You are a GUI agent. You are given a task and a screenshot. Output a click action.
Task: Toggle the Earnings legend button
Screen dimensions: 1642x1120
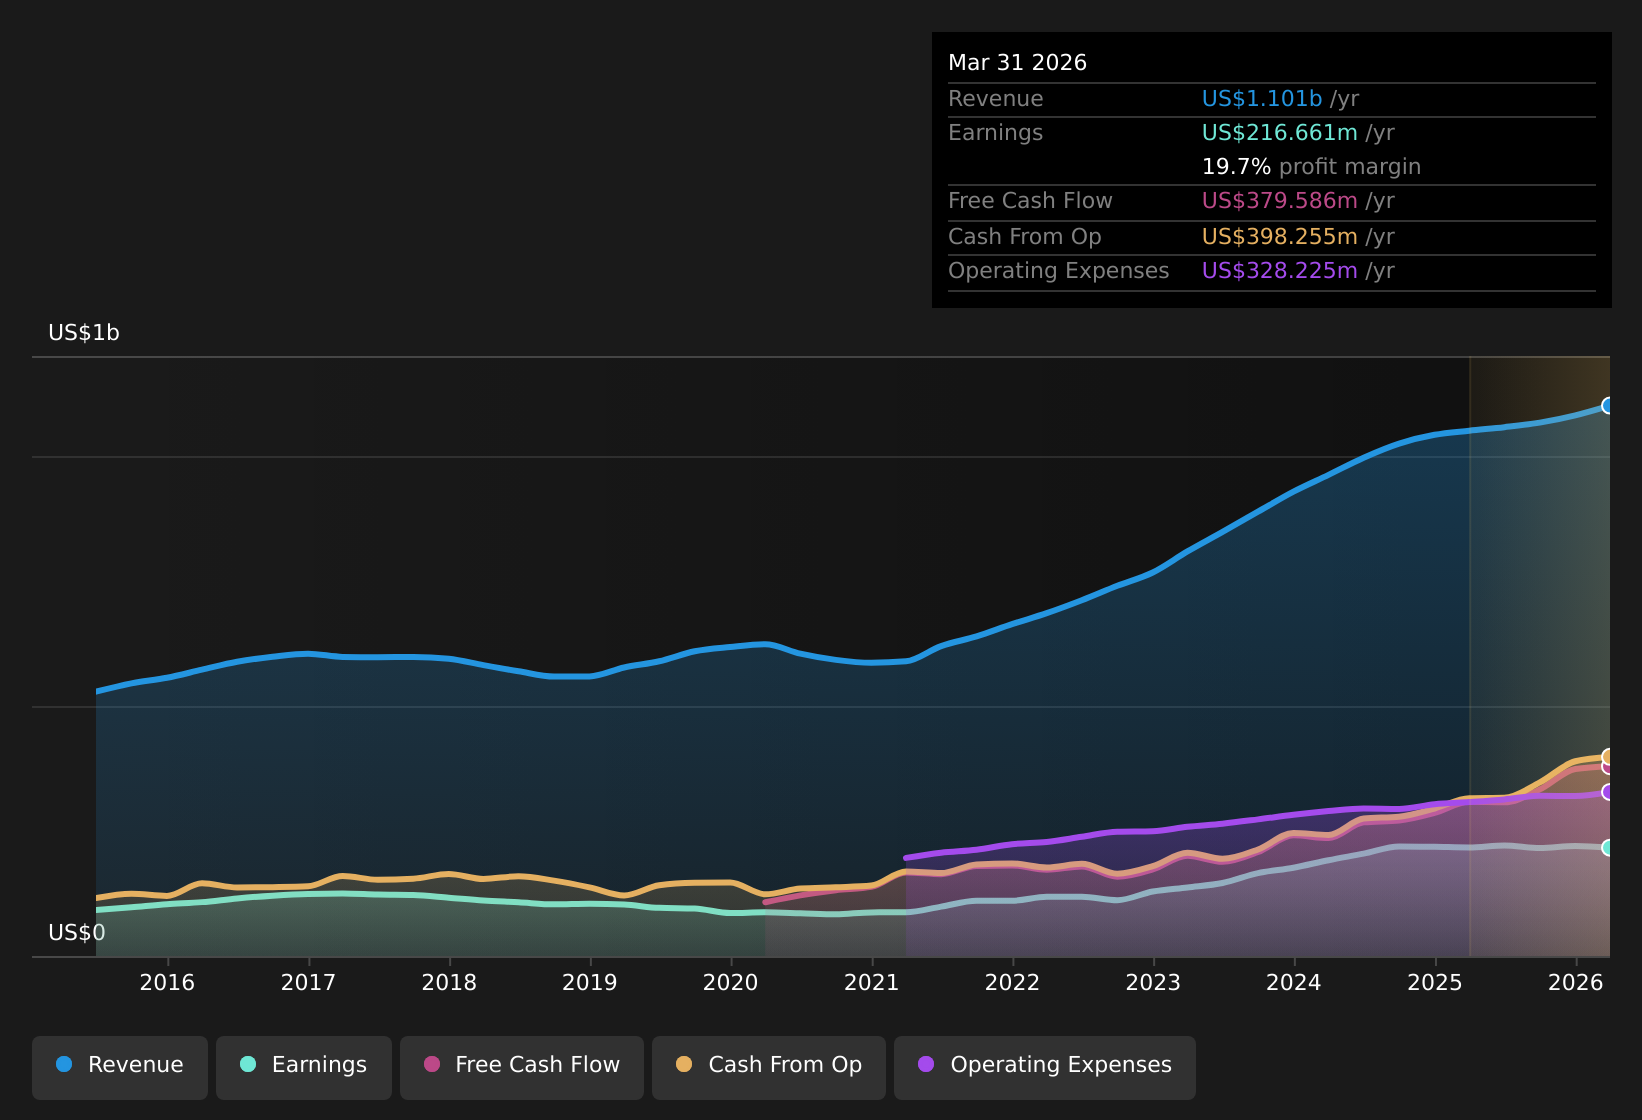click(x=304, y=1066)
